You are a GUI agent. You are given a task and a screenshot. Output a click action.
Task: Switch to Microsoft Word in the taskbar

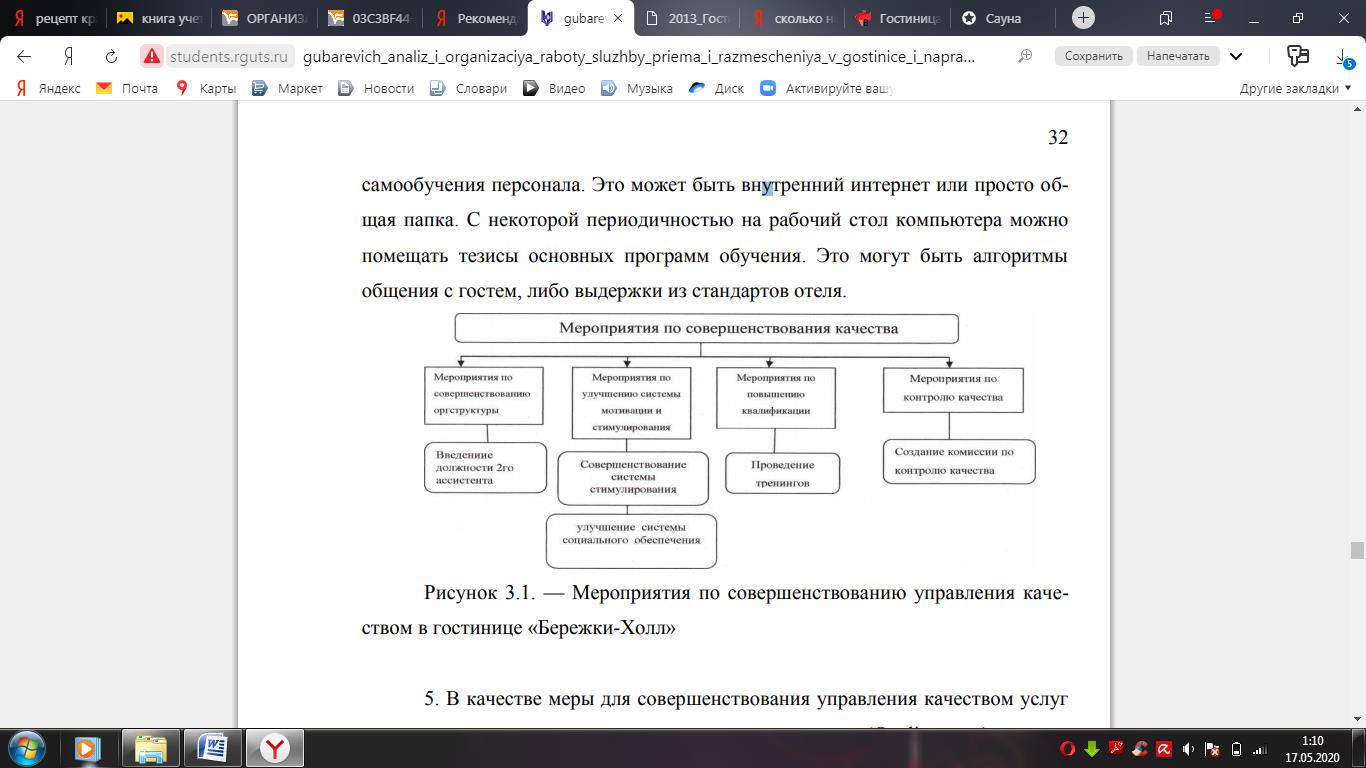(x=213, y=748)
